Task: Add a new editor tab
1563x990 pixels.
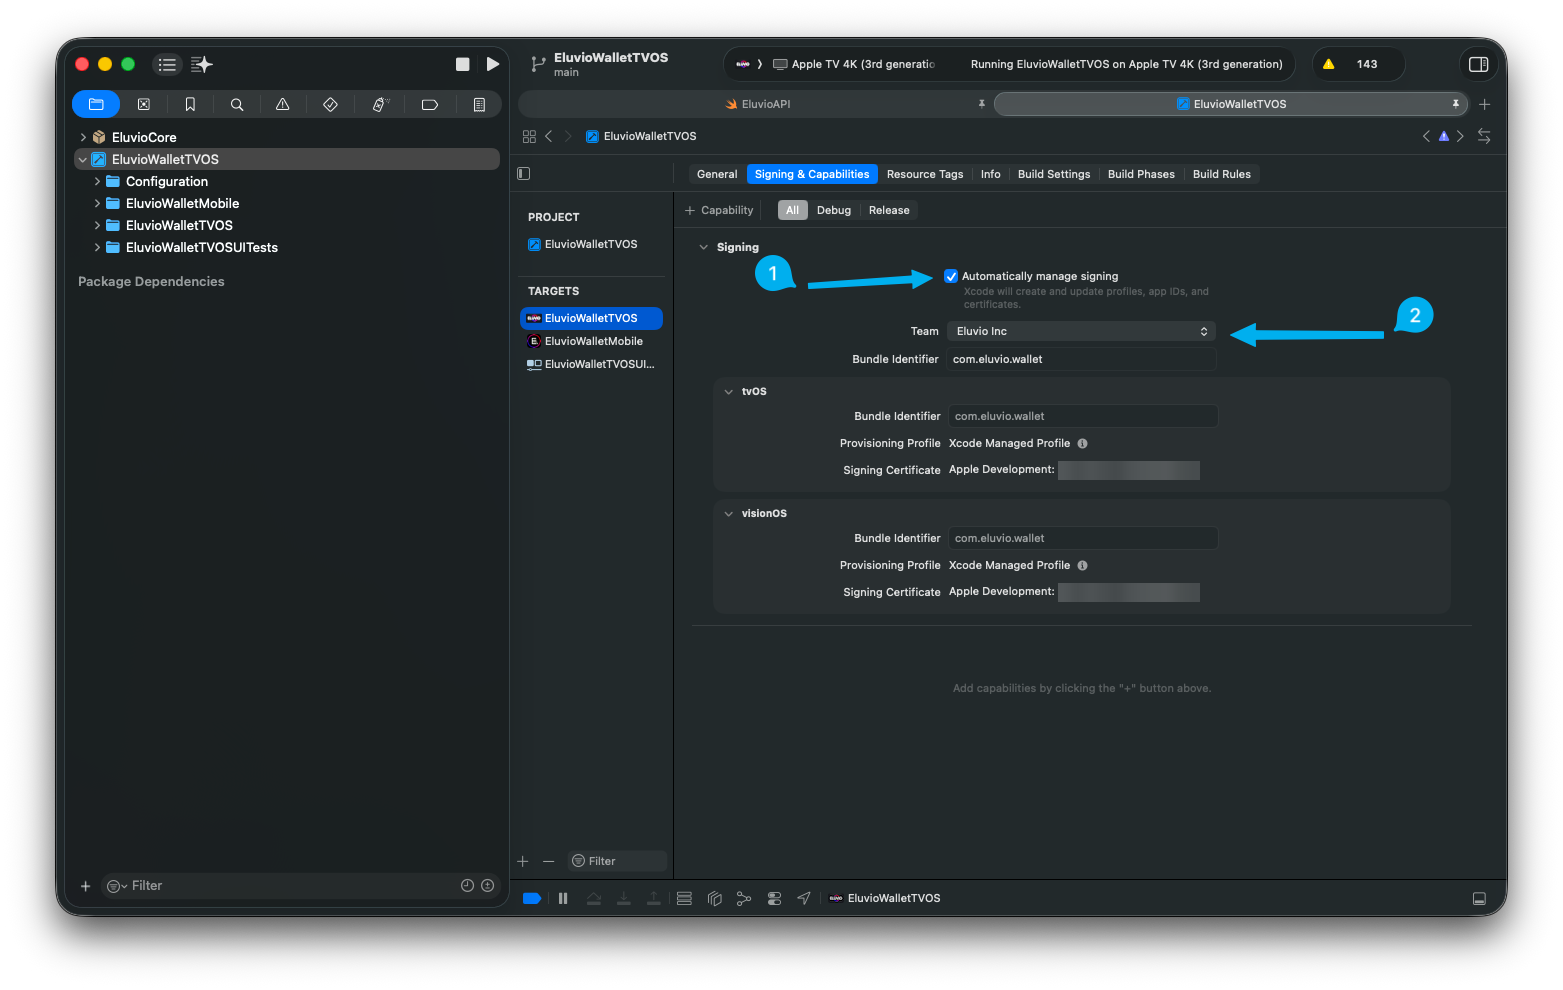Action: point(1485,104)
